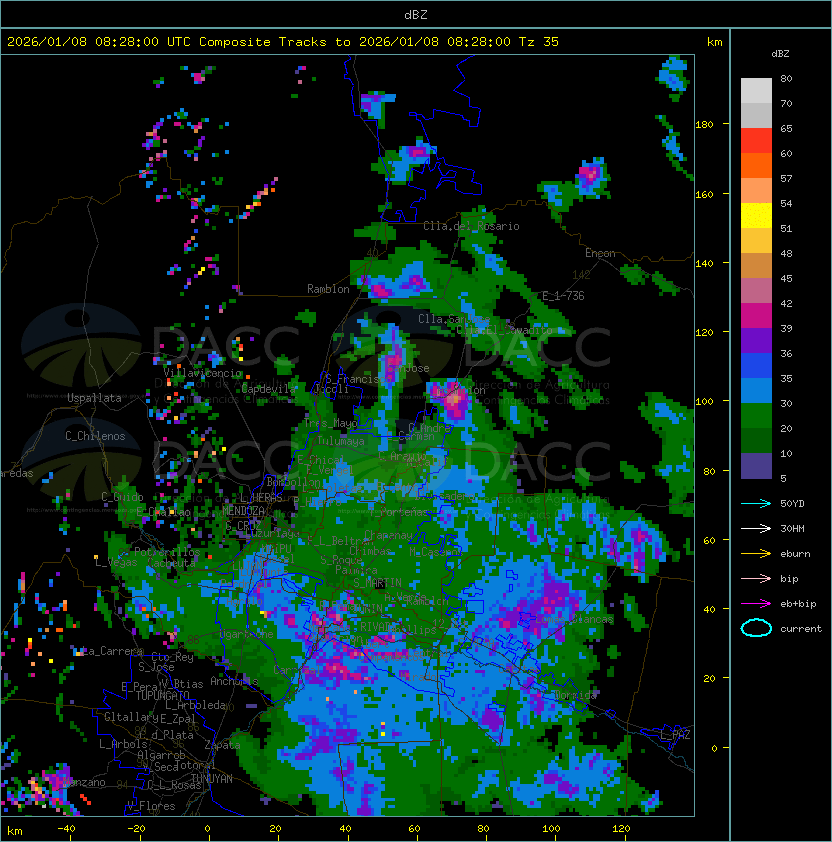The width and height of the screenshot is (832, 842).
Task: Pick the light blue swatch in the dBZ scale
Action: 756,390
